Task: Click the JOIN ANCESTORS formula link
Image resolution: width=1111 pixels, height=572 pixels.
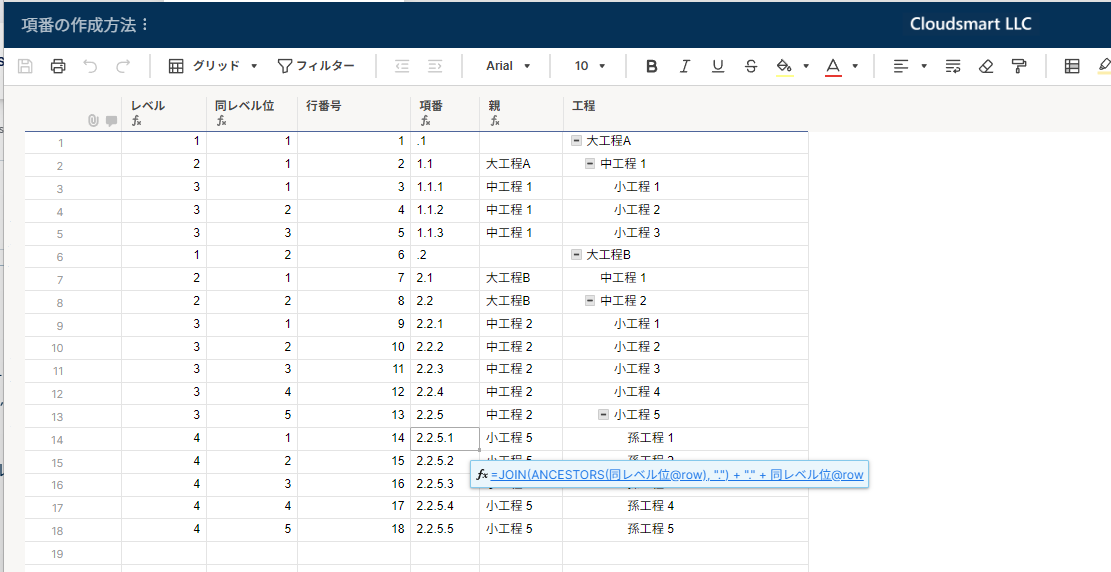Action: pos(677,475)
